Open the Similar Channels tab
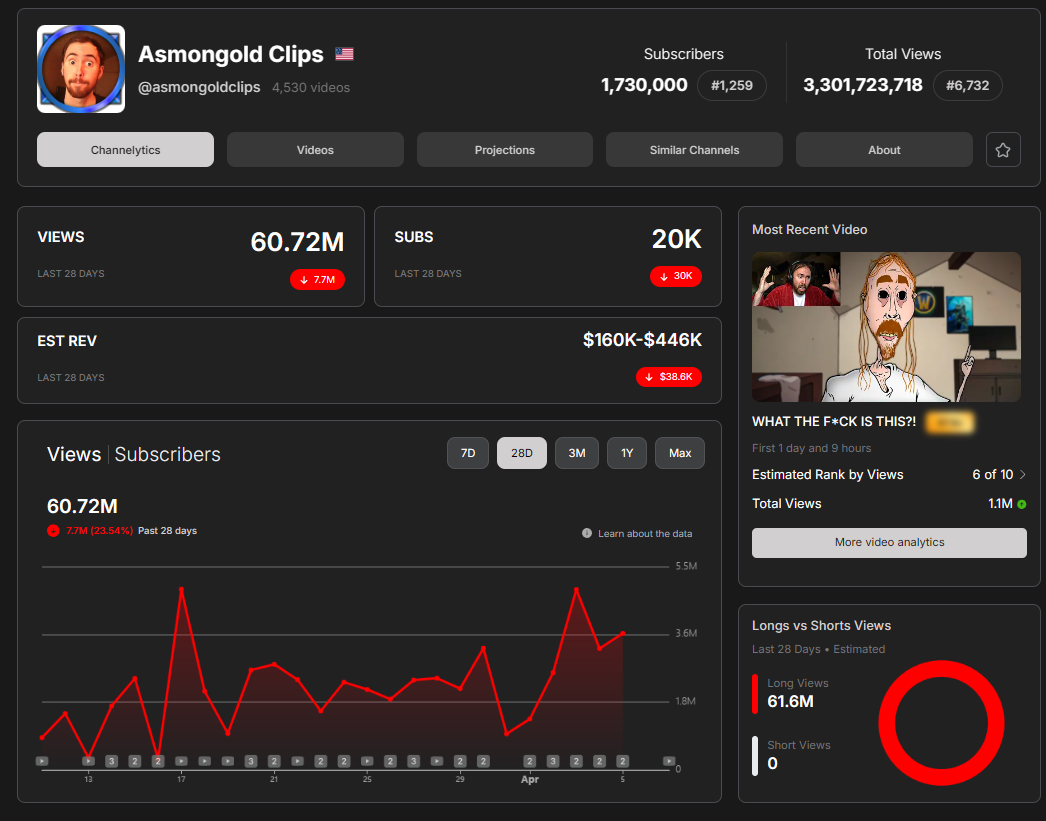Image resolution: width=1046 pixels, height=821 pixels. coord(694,150)
